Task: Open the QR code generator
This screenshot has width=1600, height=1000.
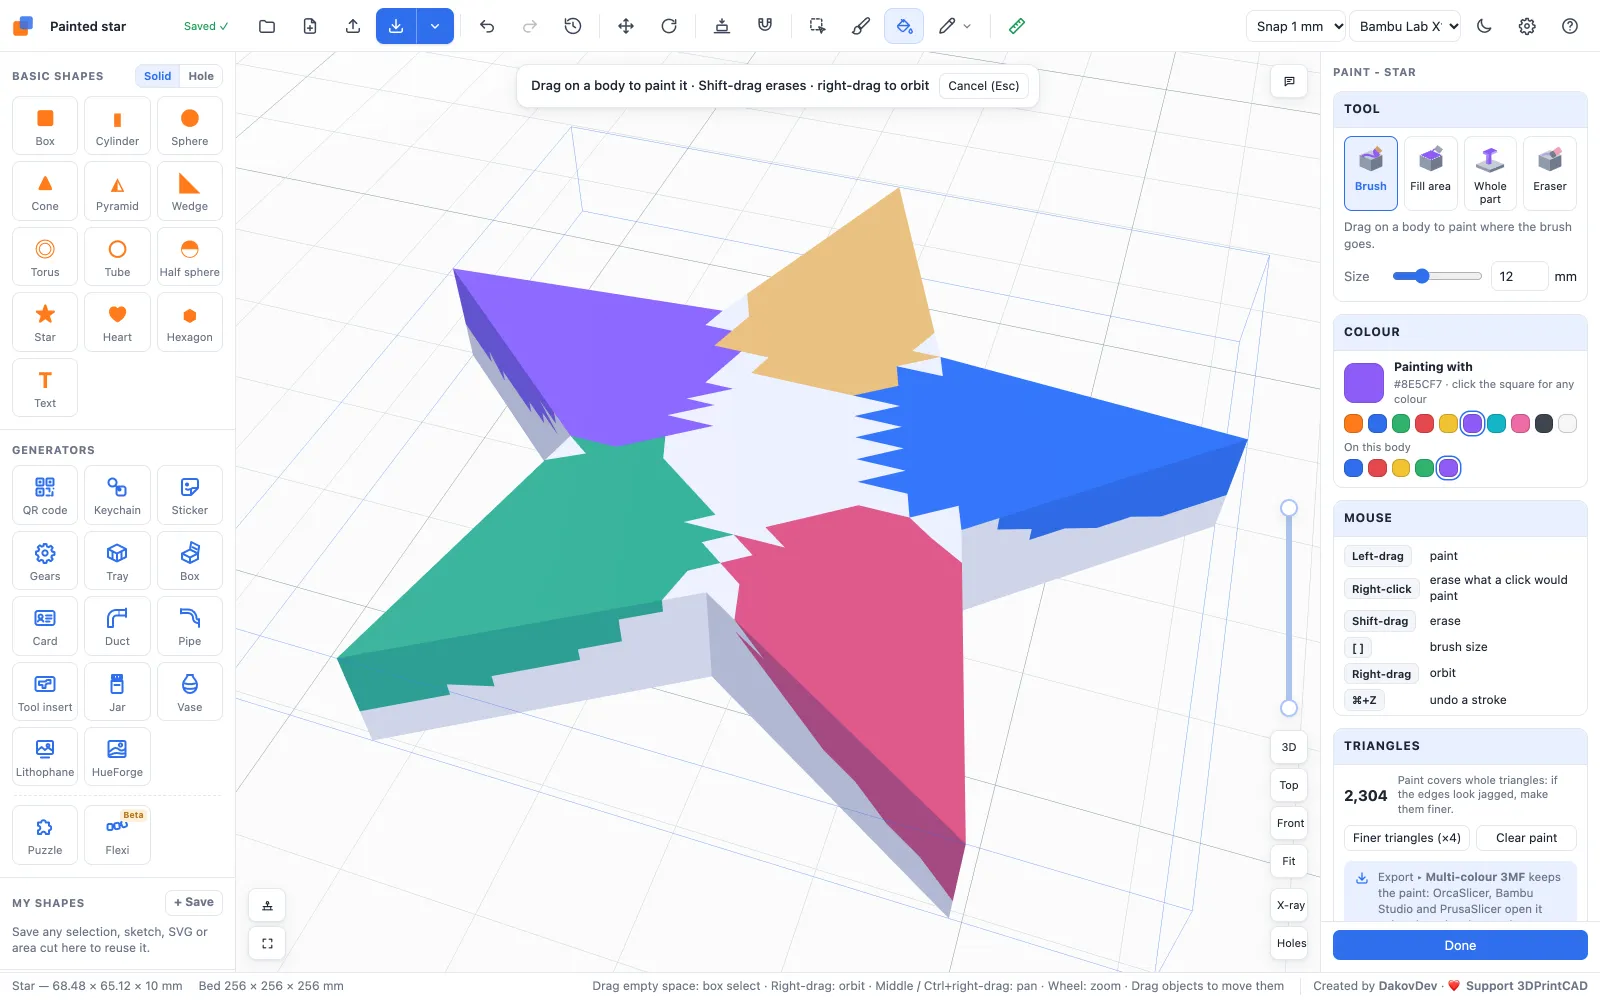Action: (45, 495)
